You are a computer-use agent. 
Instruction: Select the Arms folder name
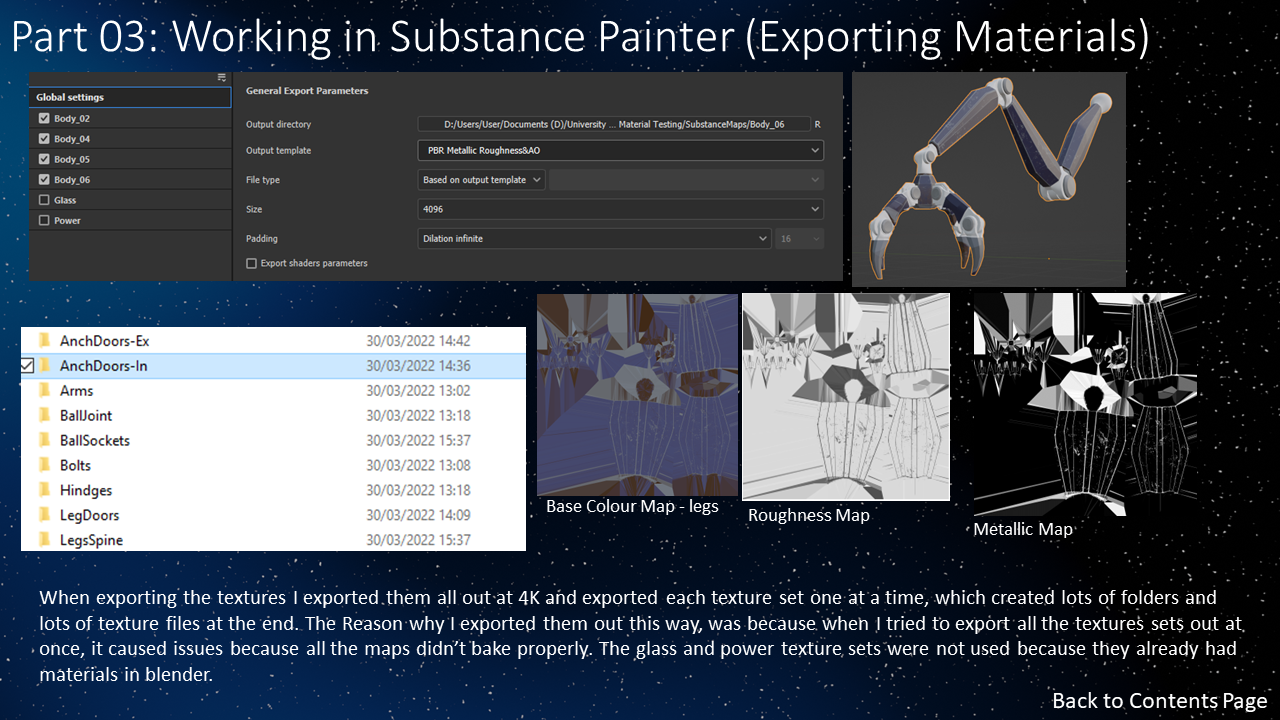point(76,391)
